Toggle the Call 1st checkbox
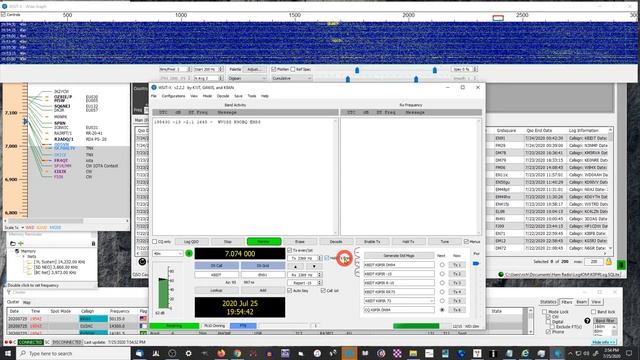This screenshot has height=360, width=640. pyautogui.click(x=323, y=291)
